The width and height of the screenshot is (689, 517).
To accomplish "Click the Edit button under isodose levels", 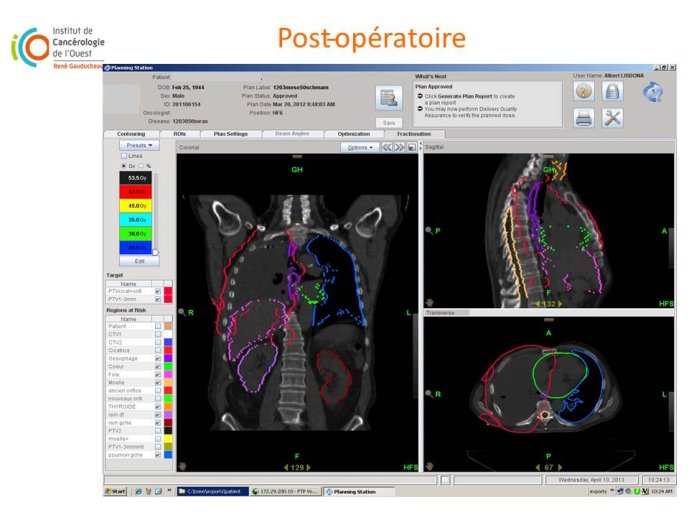I will pos(139,261).
